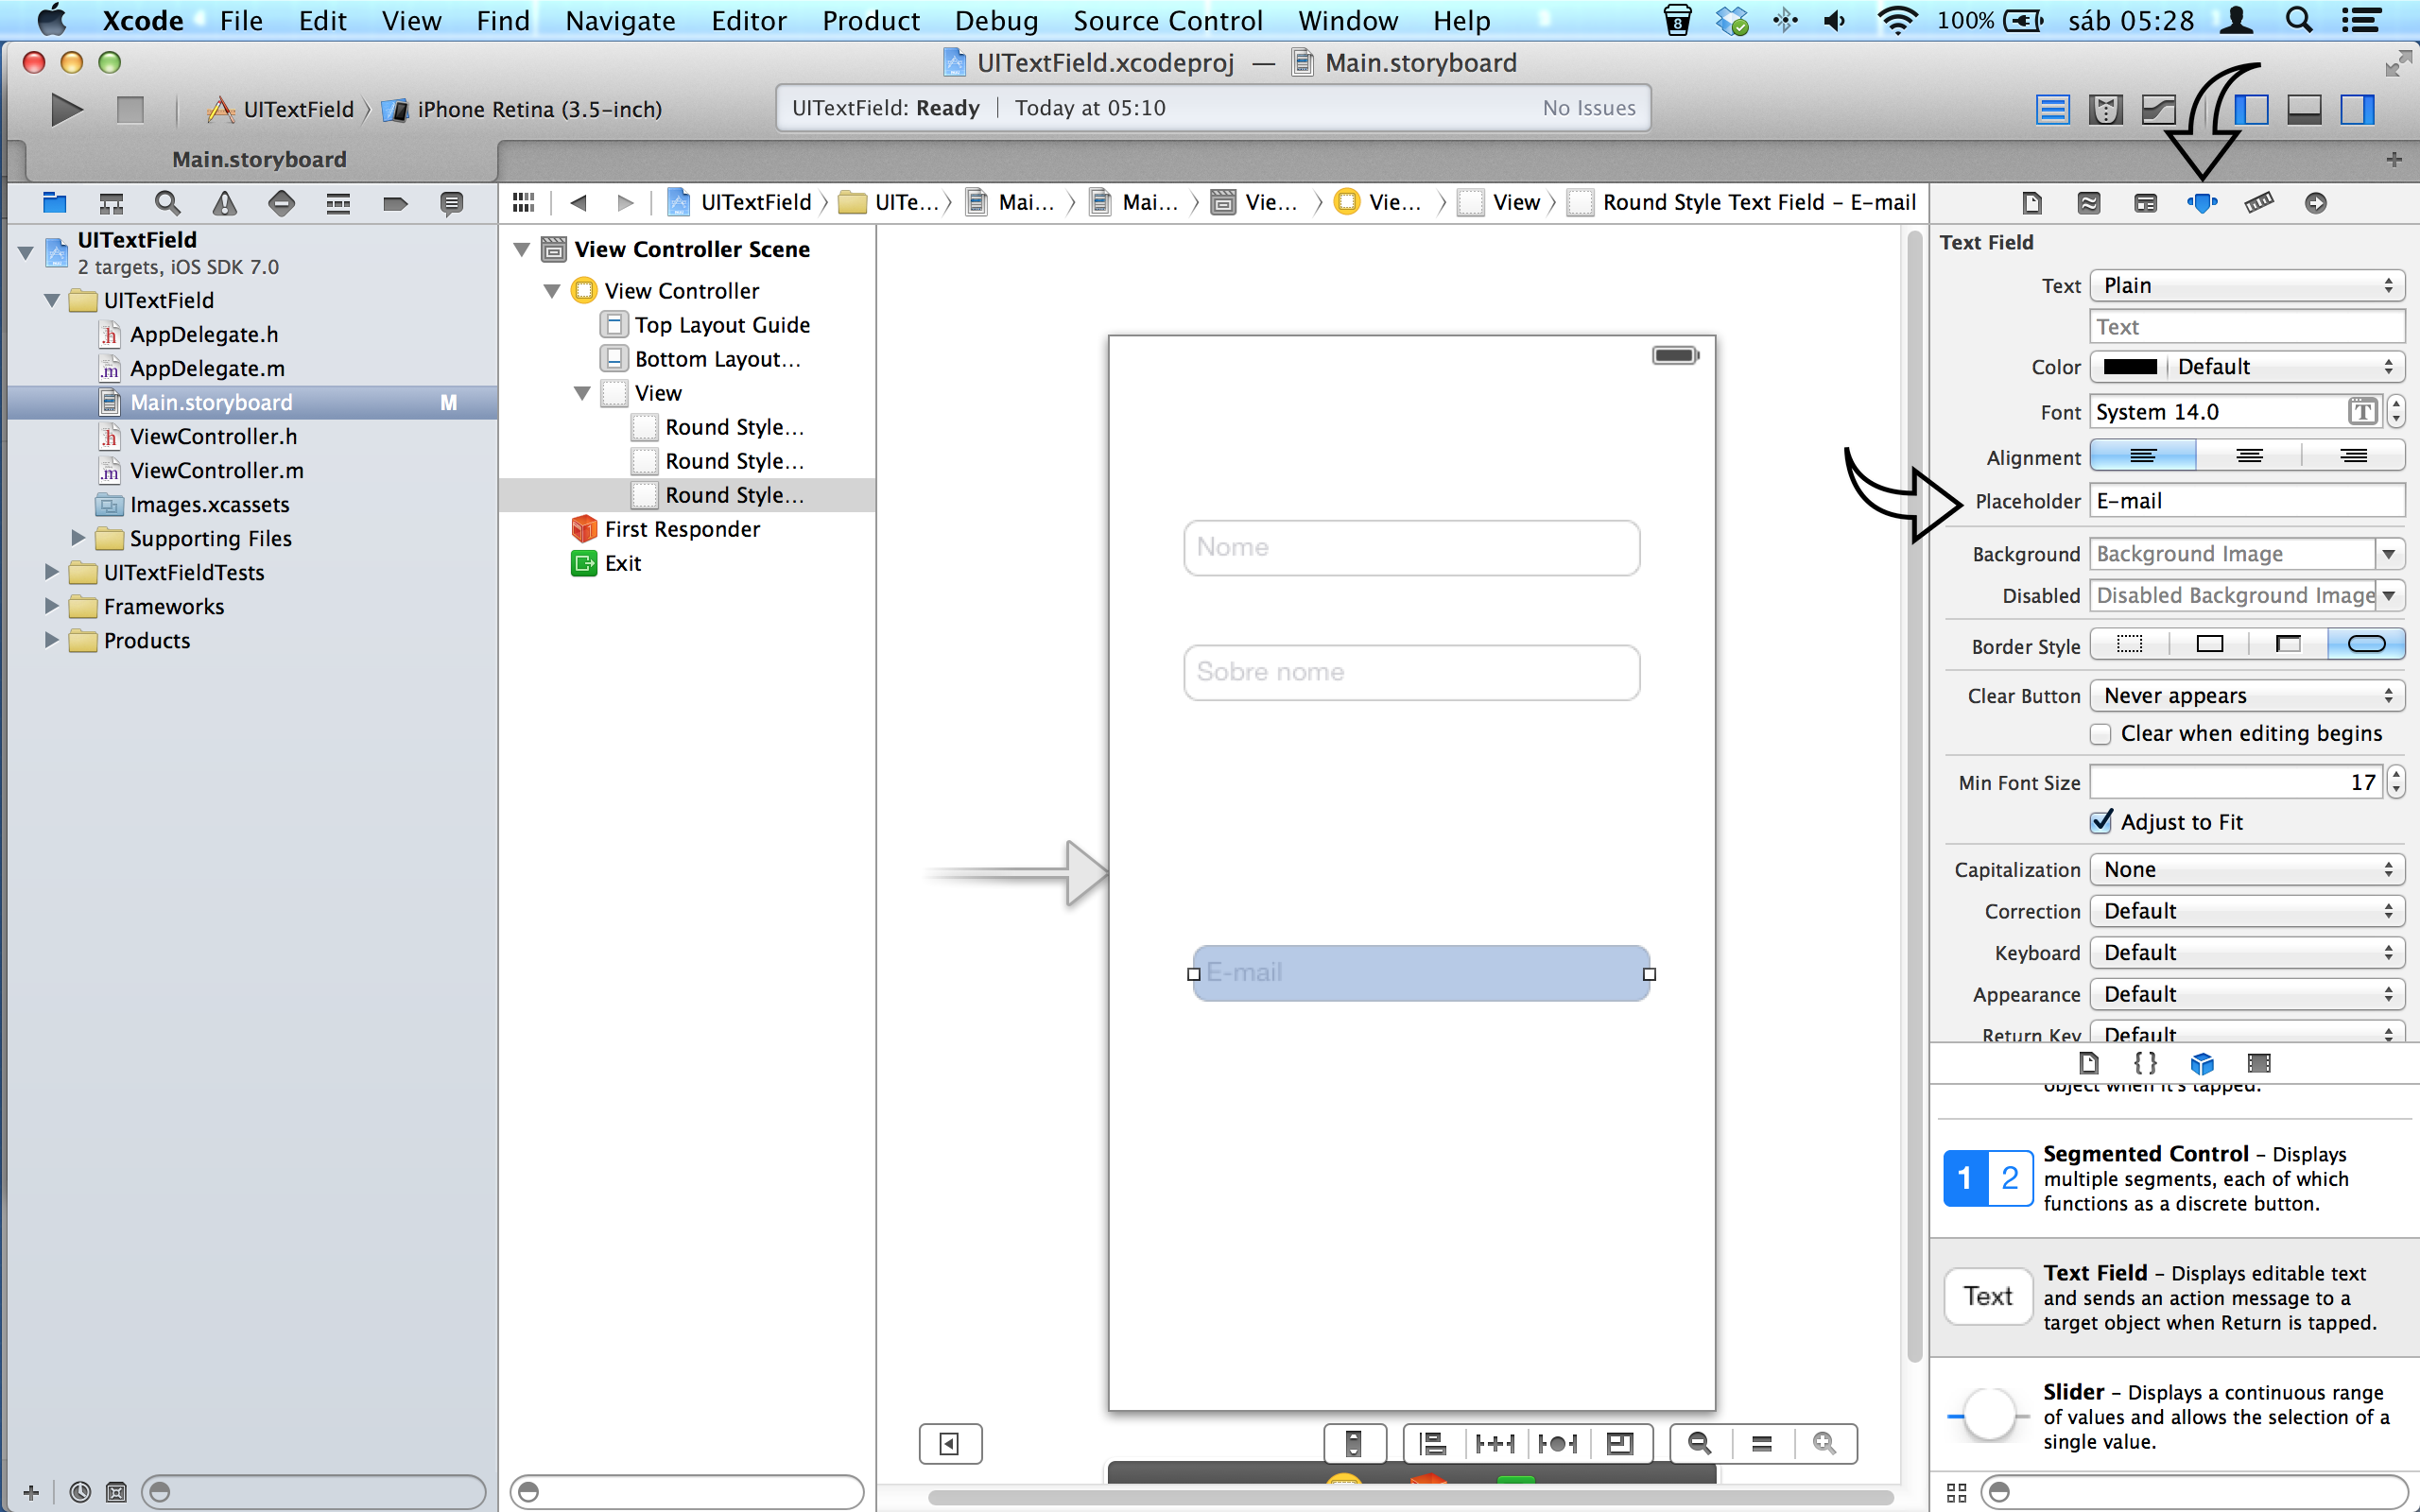Open the Keyboard type dropdown
2420x1512 pixels.
point(2247,953)
